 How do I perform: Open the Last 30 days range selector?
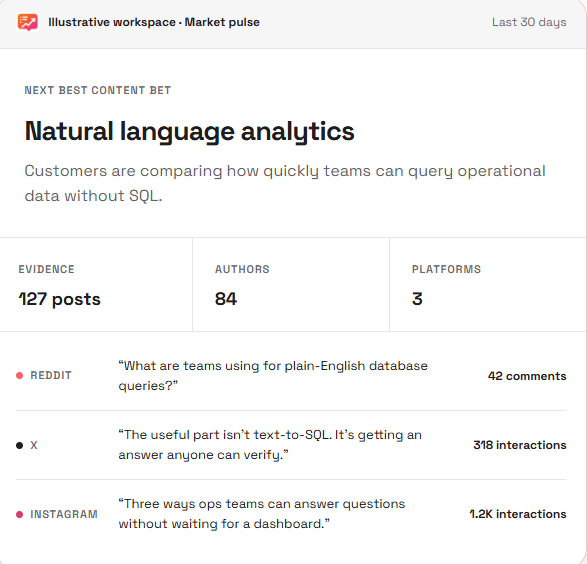pos(529,22)
